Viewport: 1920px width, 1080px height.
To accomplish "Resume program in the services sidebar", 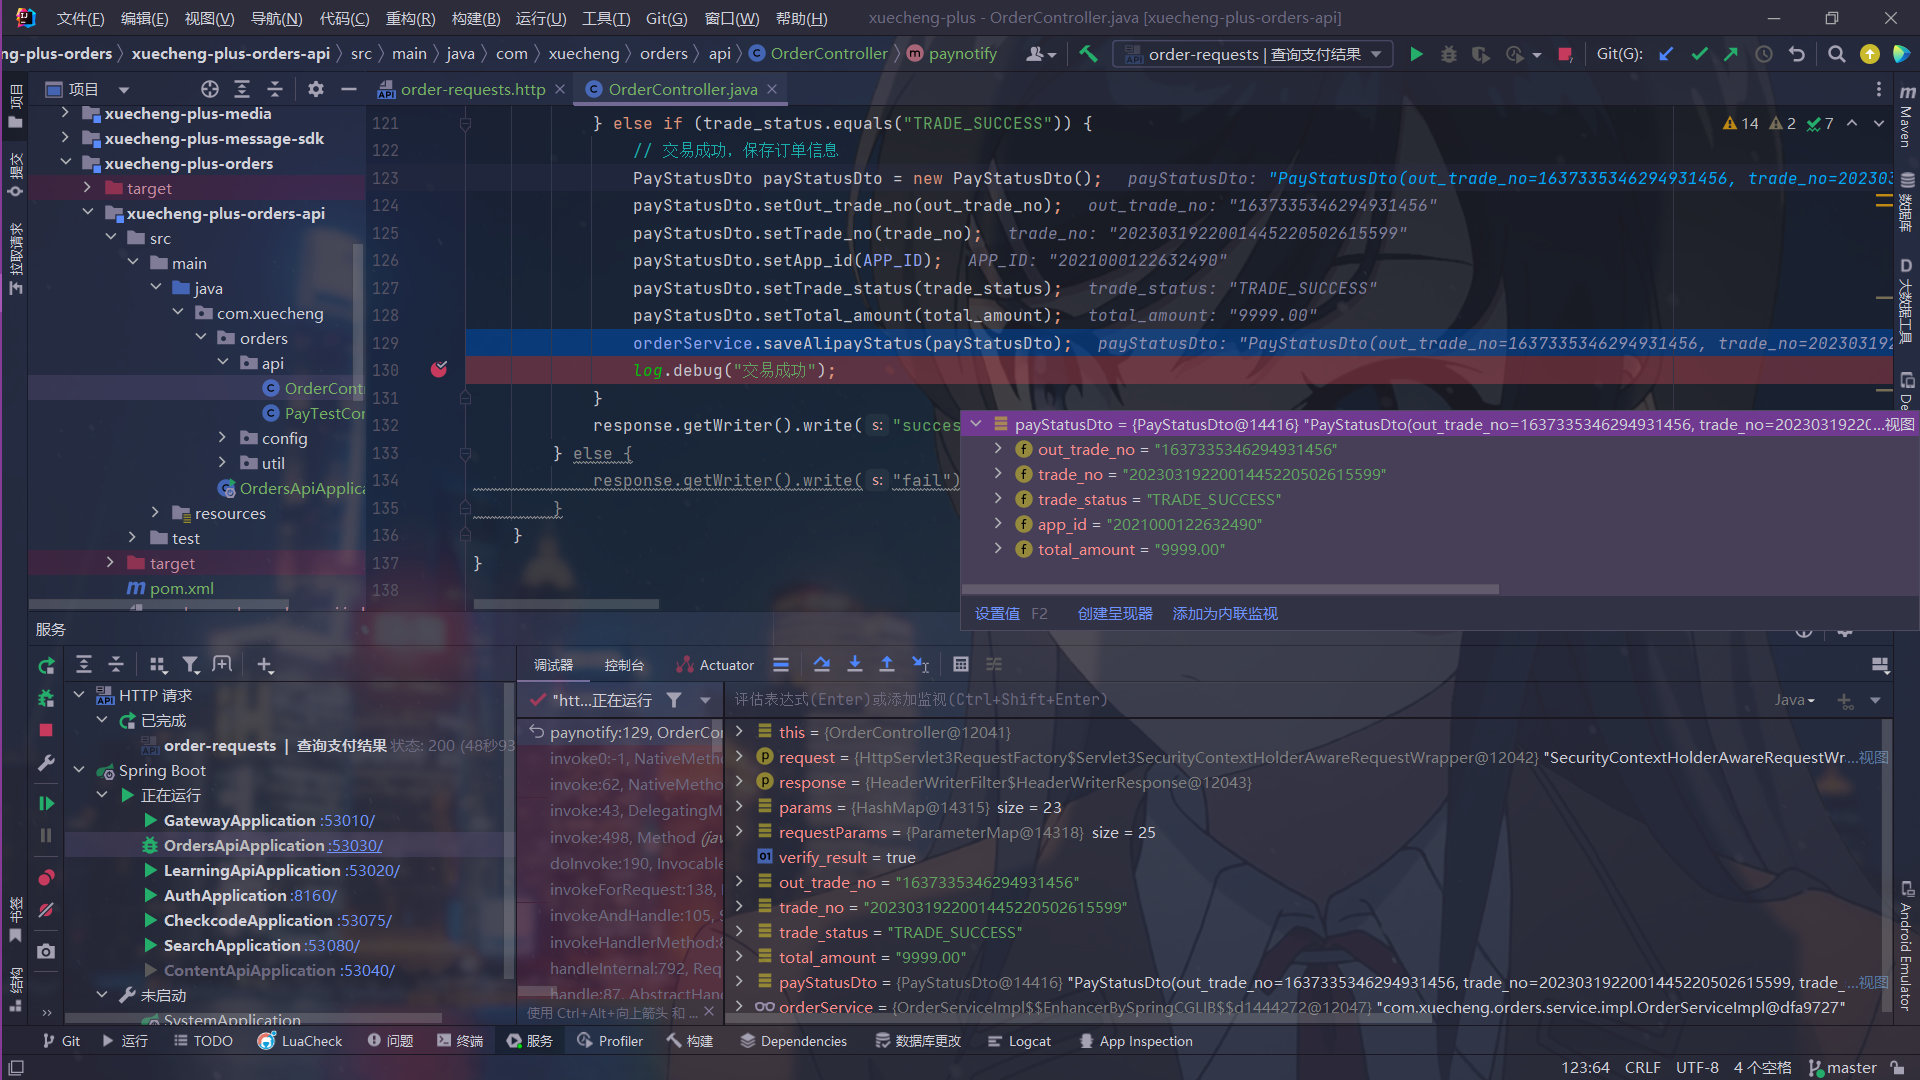I will pyautogui.click(x=46, y=803).
